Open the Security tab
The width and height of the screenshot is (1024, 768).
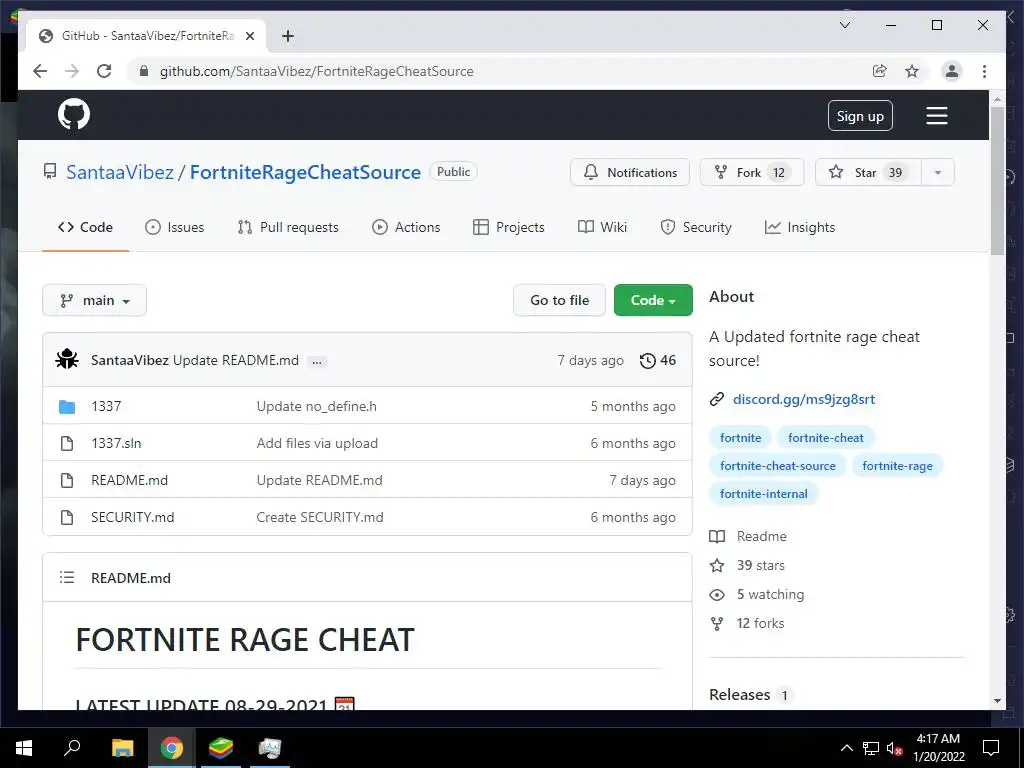coord(696,227)
